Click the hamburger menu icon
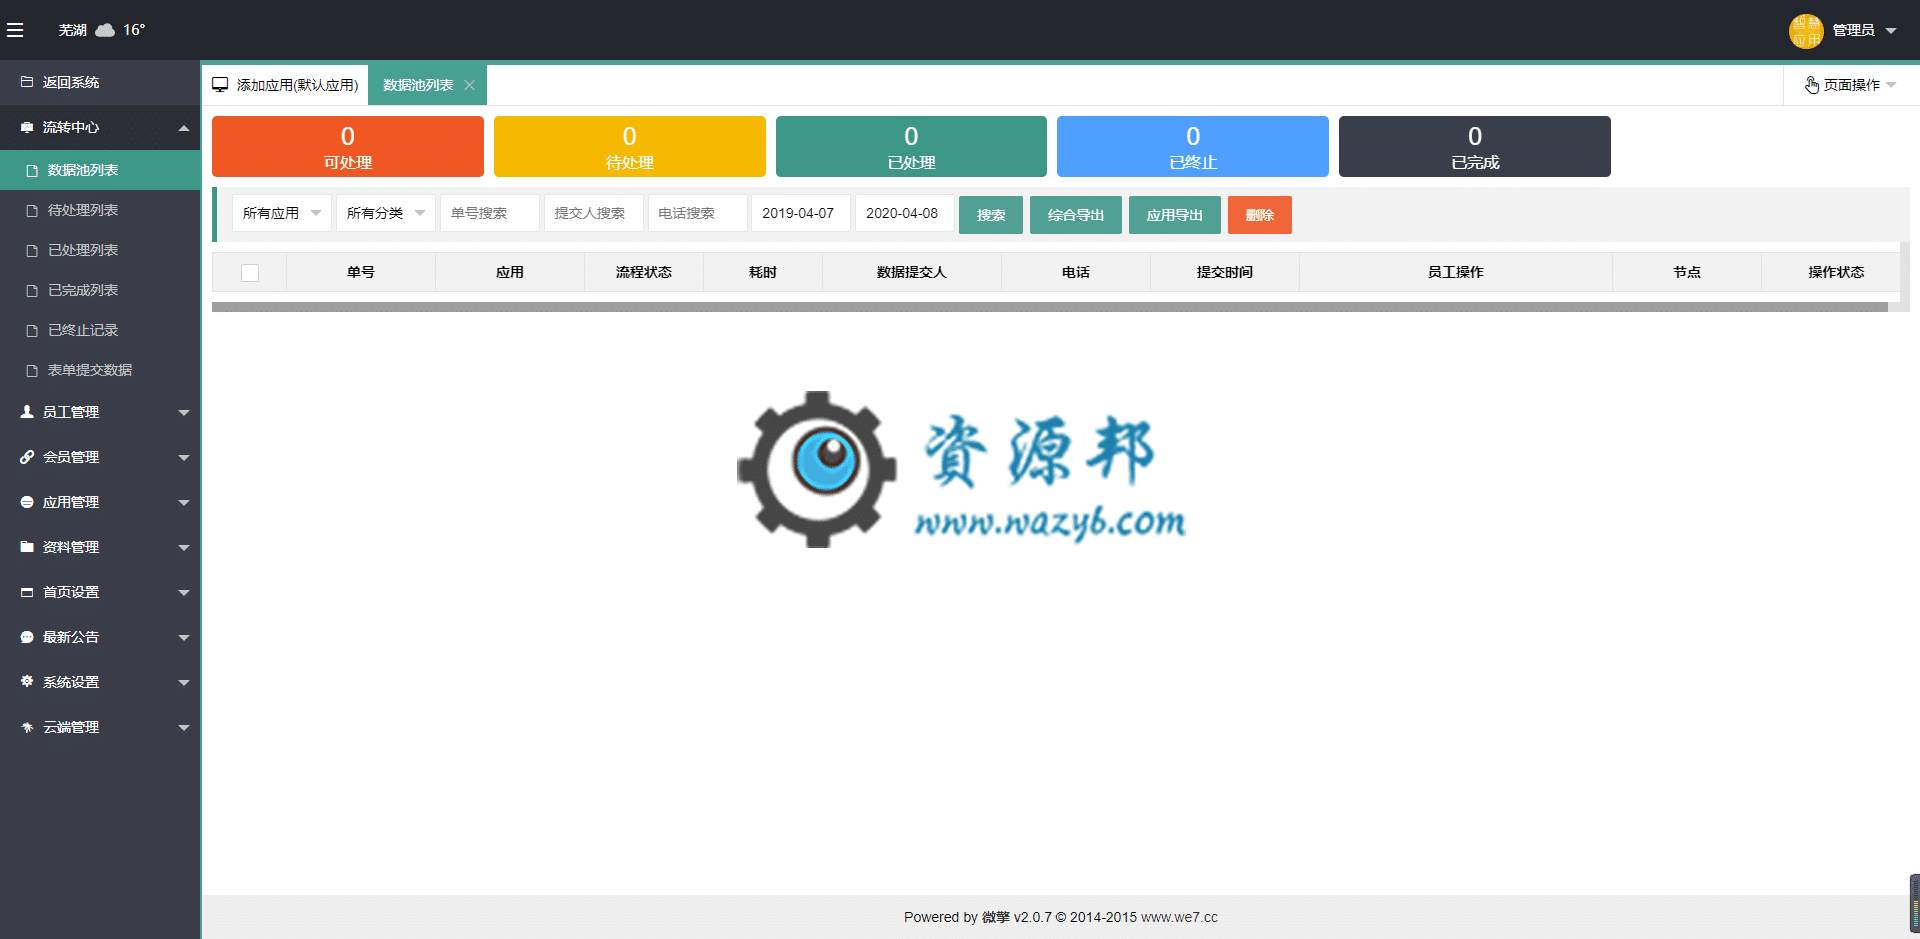The width and height of the screenshot is (1920, 939). (15, 30)
